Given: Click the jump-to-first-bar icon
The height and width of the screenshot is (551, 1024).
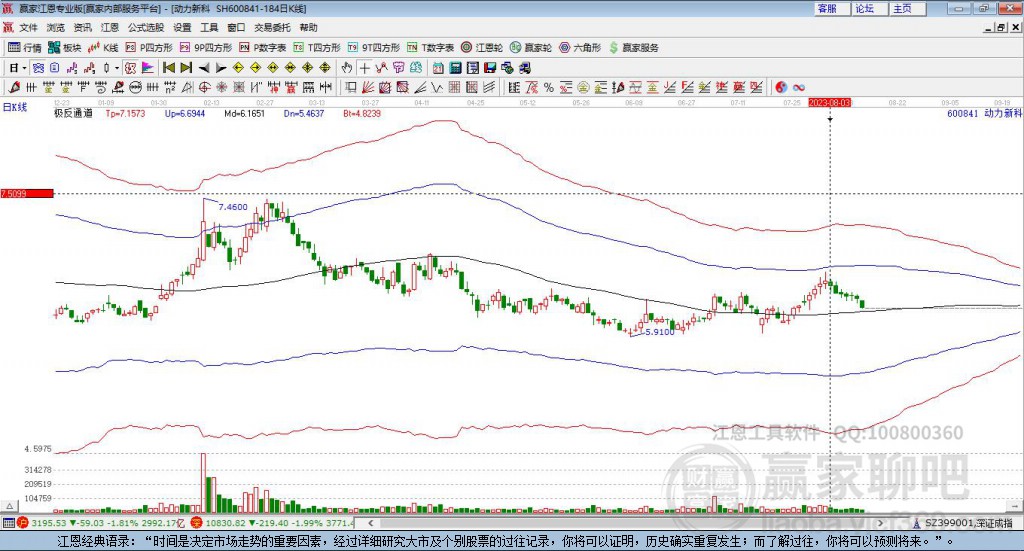Looking at the screenshot, I should [168, 68].
